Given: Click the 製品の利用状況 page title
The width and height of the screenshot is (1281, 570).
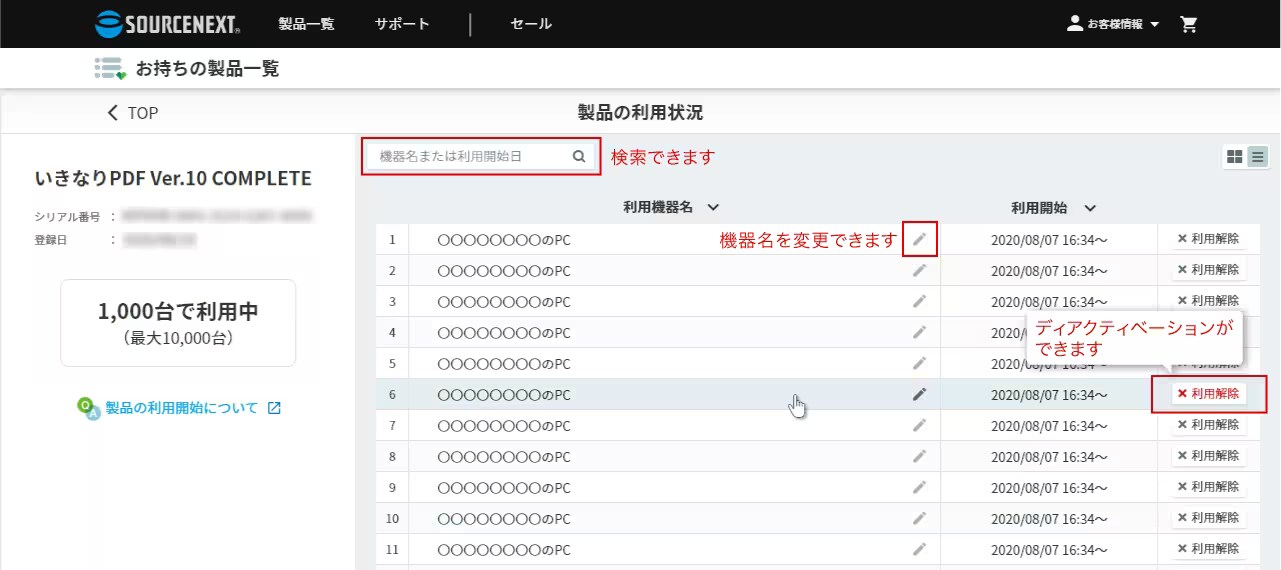Looking at the screenshot, I should 640,112.
